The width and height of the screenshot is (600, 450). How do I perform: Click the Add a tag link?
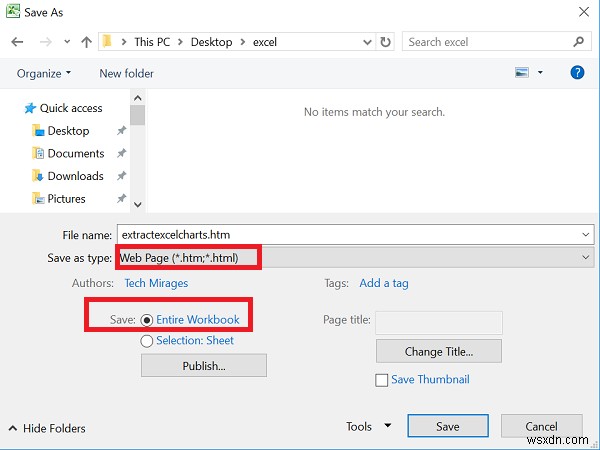384,283
